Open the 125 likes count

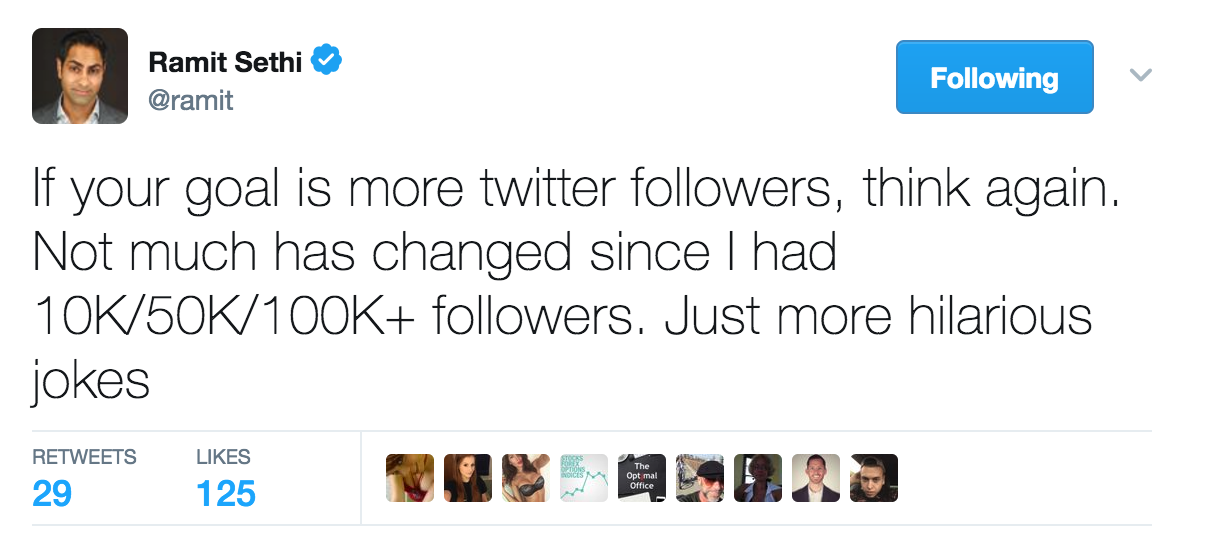[226, 493]
